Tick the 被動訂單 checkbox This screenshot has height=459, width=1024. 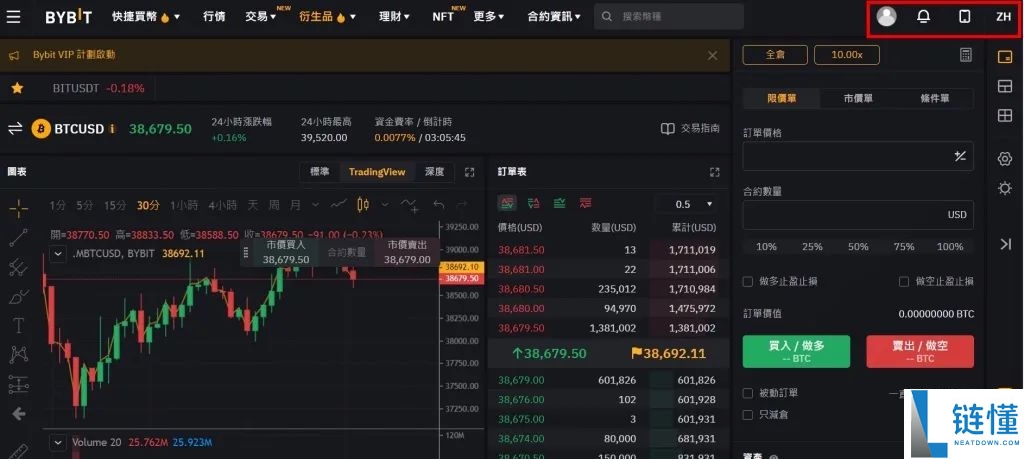coord(748,393)
